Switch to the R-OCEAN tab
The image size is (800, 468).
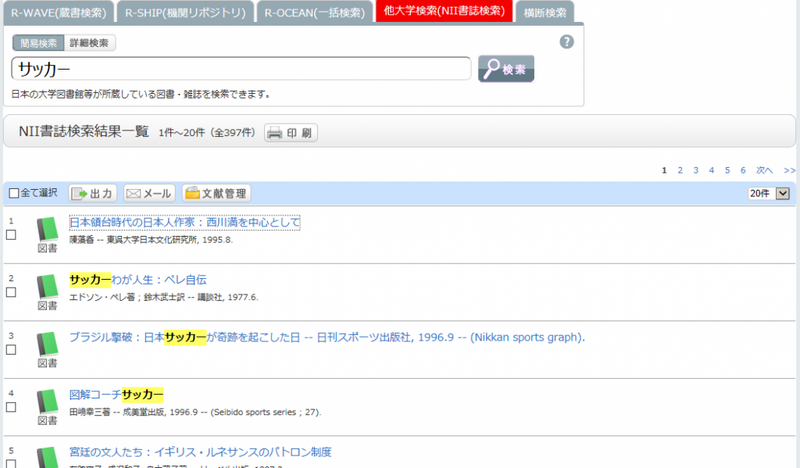pyautogui.click(x=313, y=13)
